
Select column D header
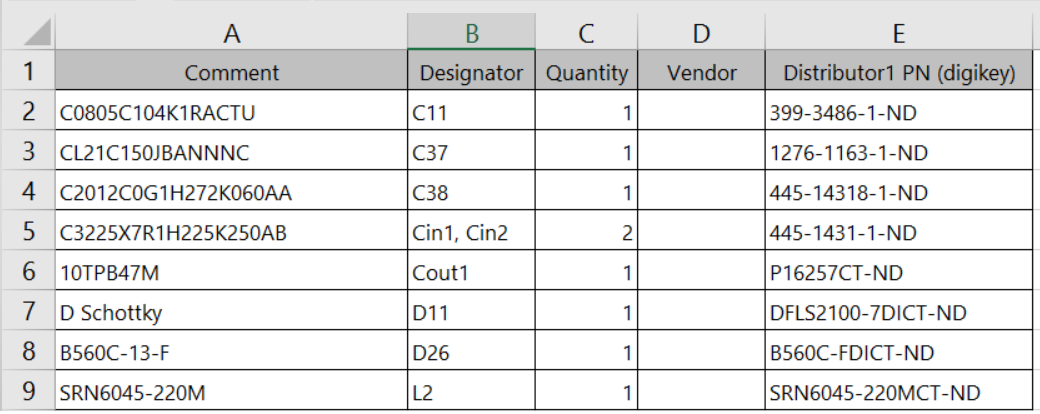point(701,33)
